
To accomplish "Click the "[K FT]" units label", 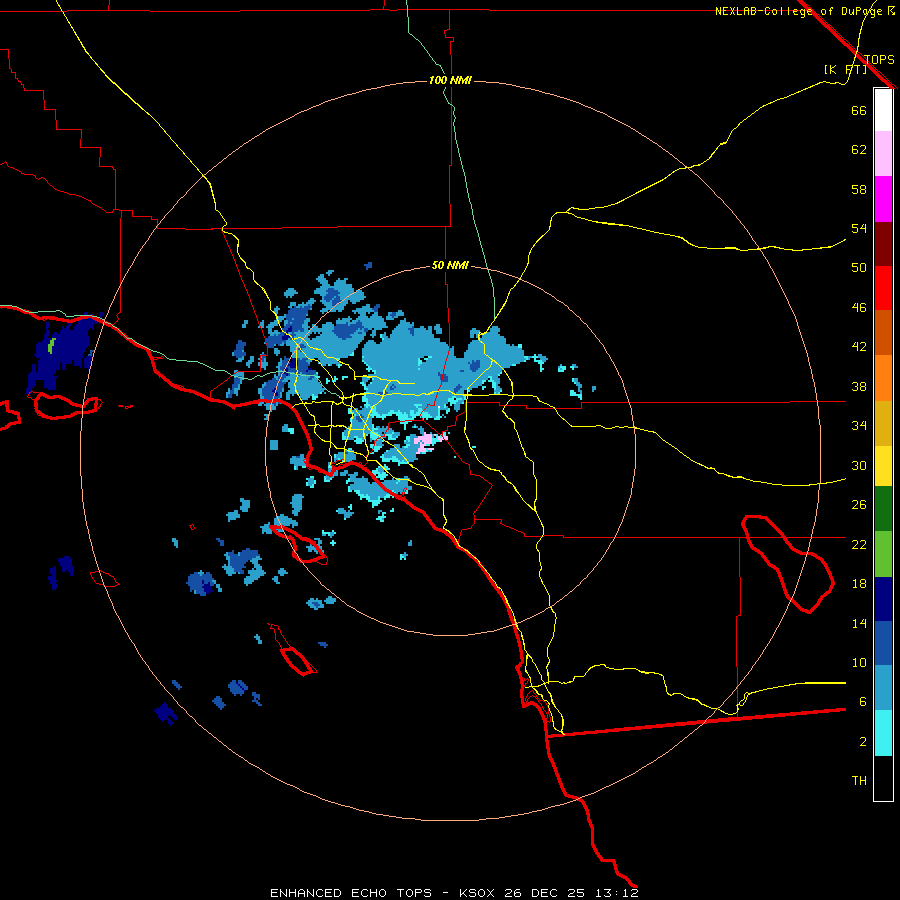I will pos(845,70).
